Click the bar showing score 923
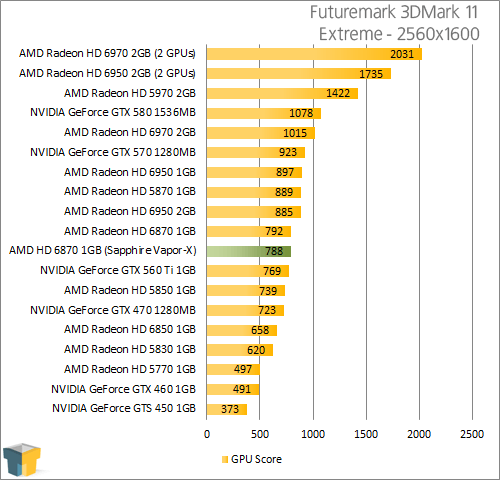The image size is (500, 480). click(256, 153)
